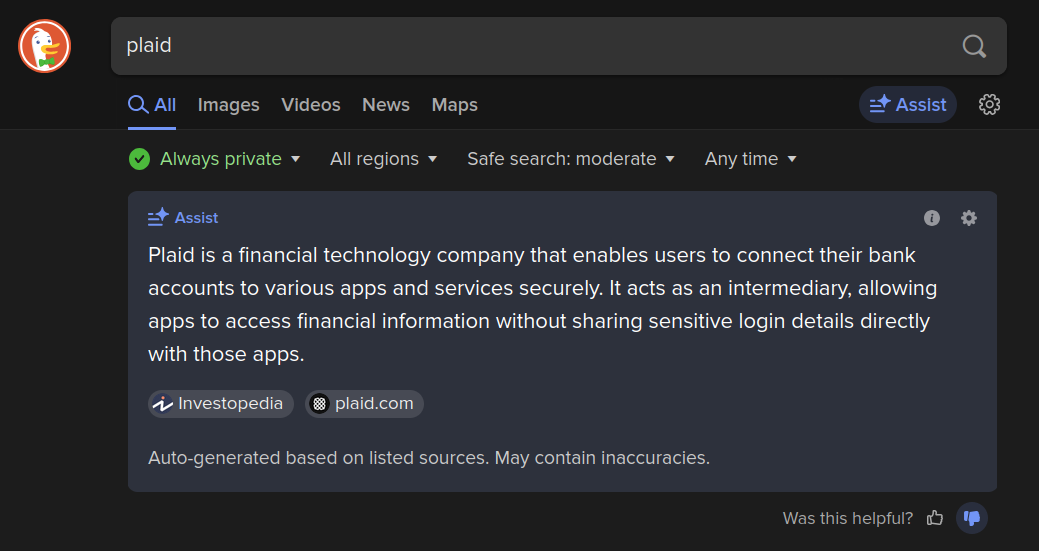Expand the Any time filter
This screenshot has height=551, width=1039.
[x=751, y=159]
